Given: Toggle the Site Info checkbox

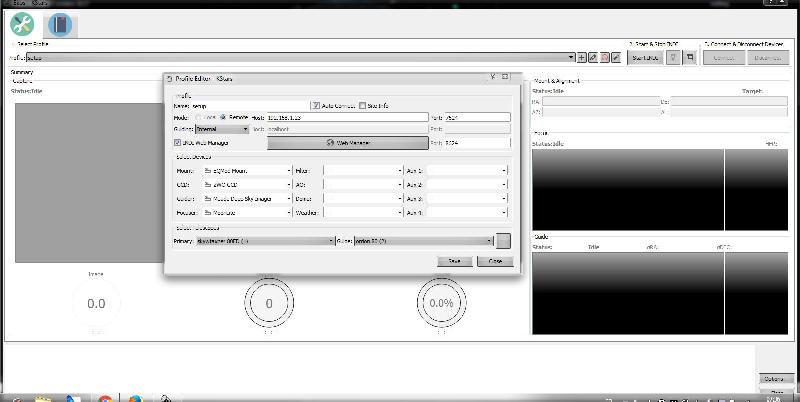Looking at the screenshot, I should click(362, 106).
